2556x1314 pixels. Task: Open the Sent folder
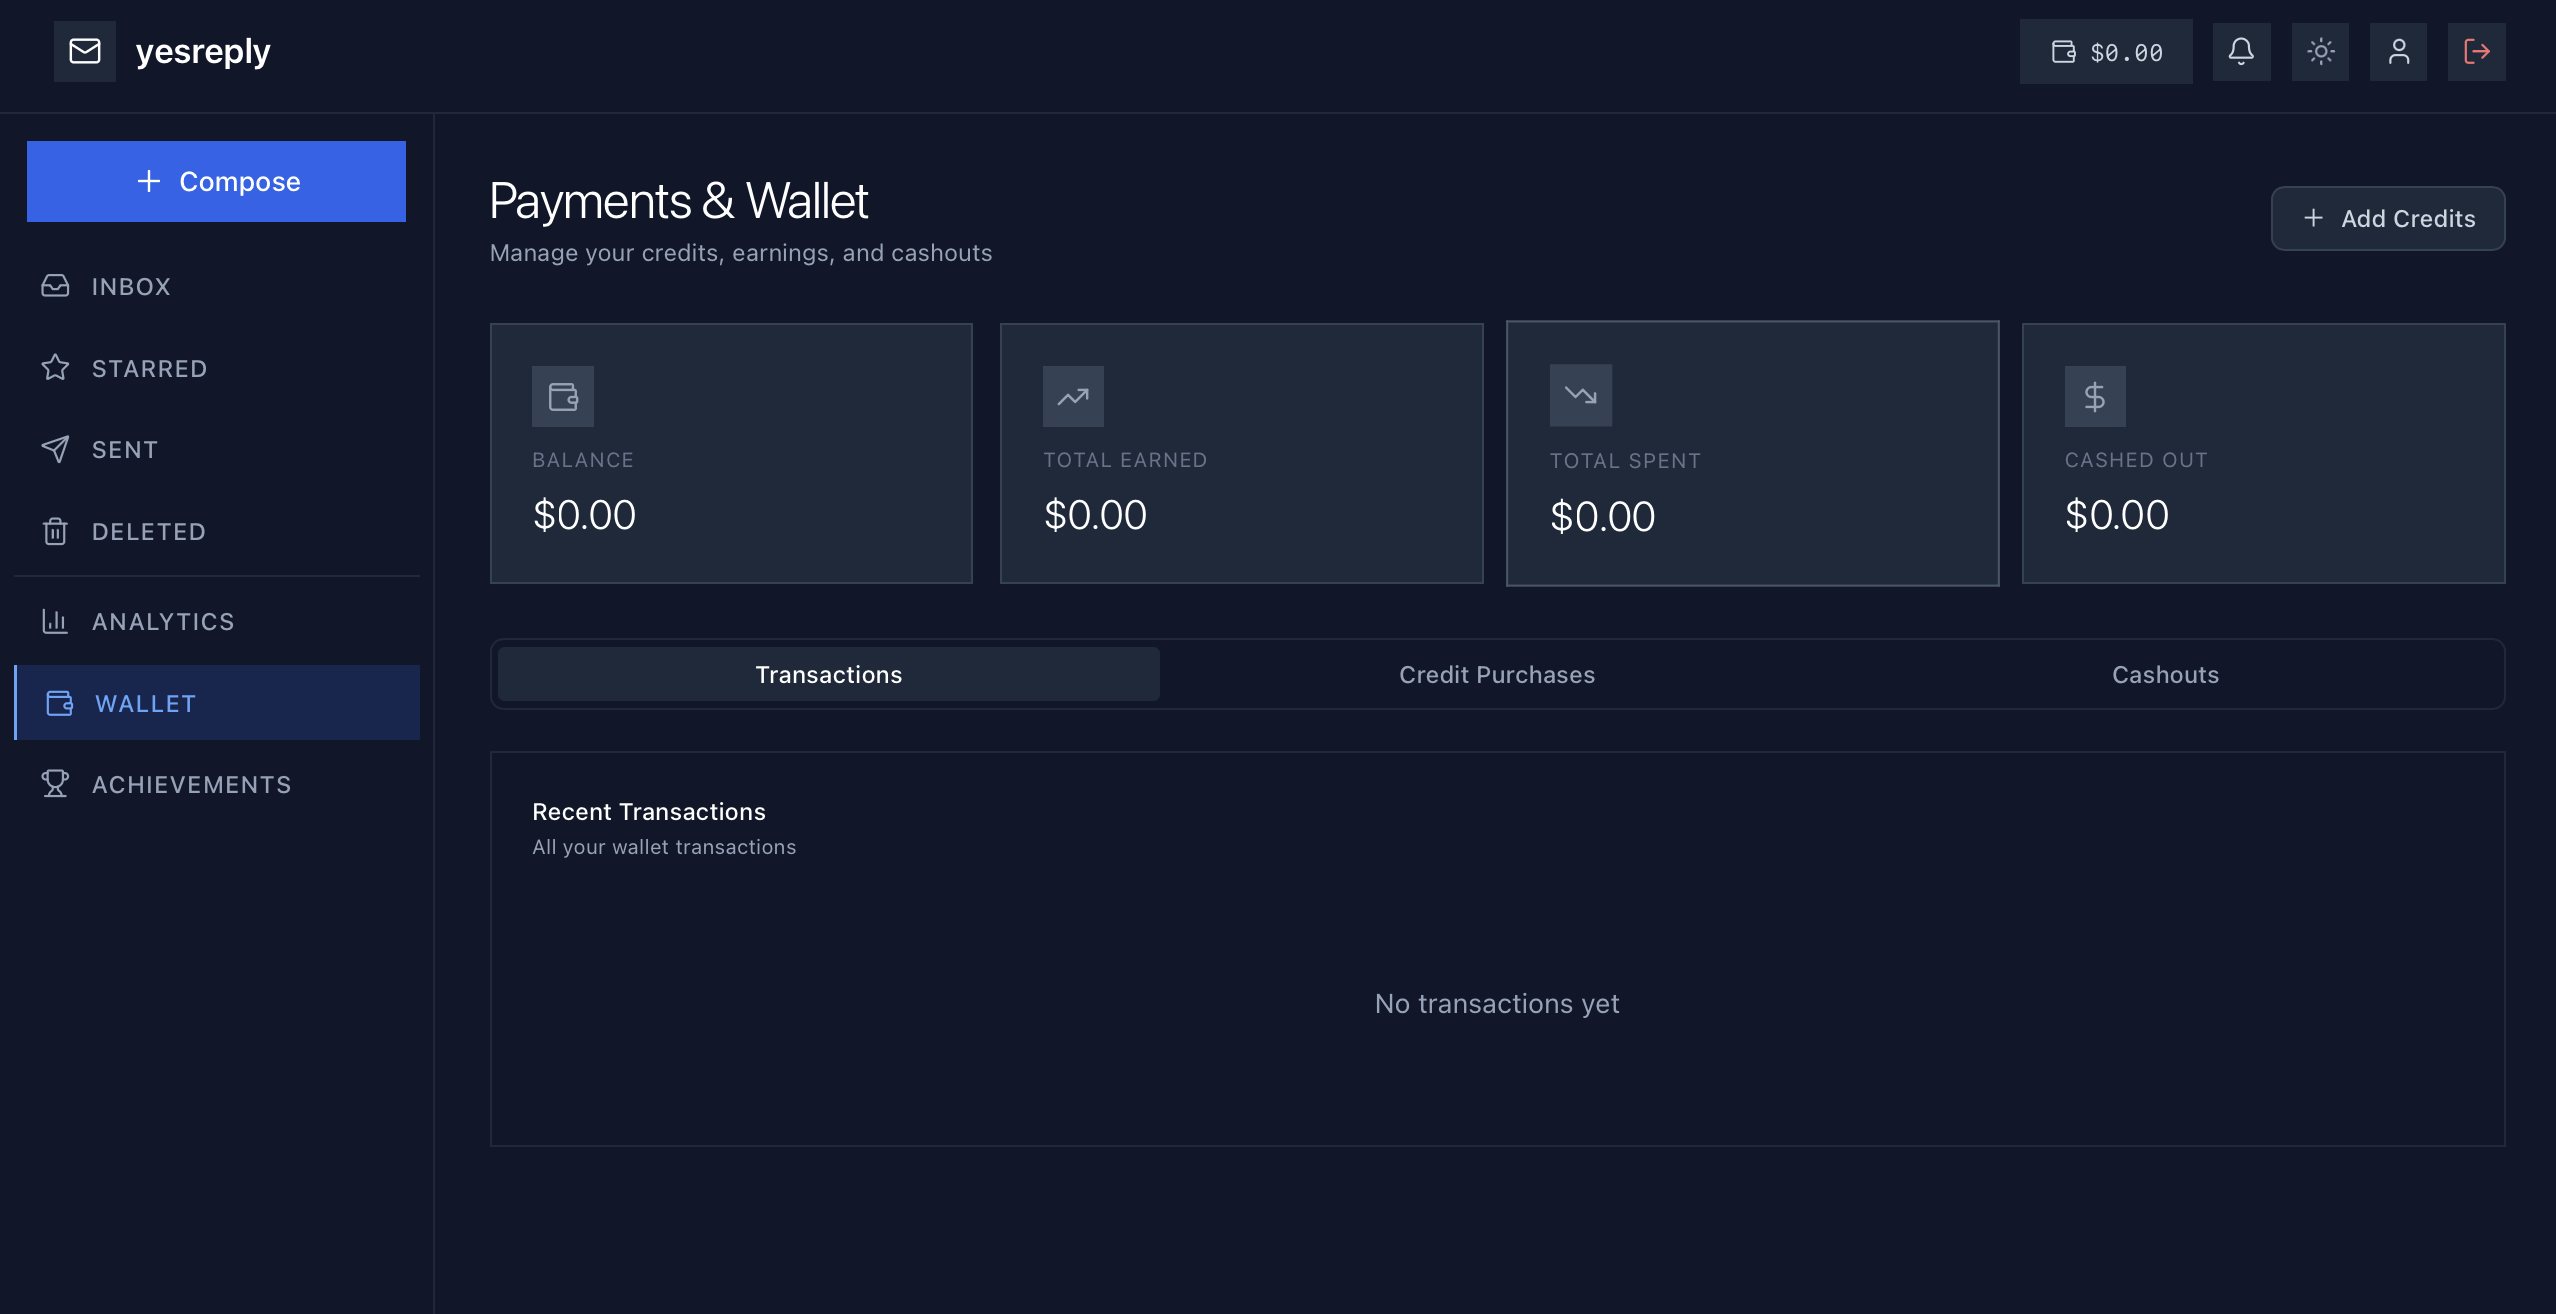point(125,450)
